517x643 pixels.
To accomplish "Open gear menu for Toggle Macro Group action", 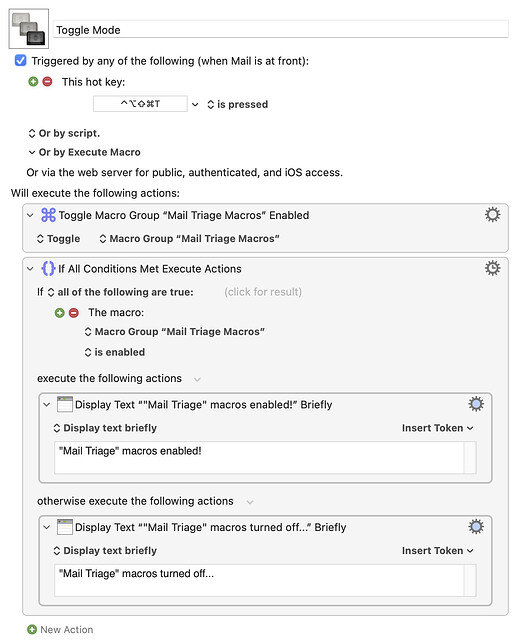I will (492, 214).
